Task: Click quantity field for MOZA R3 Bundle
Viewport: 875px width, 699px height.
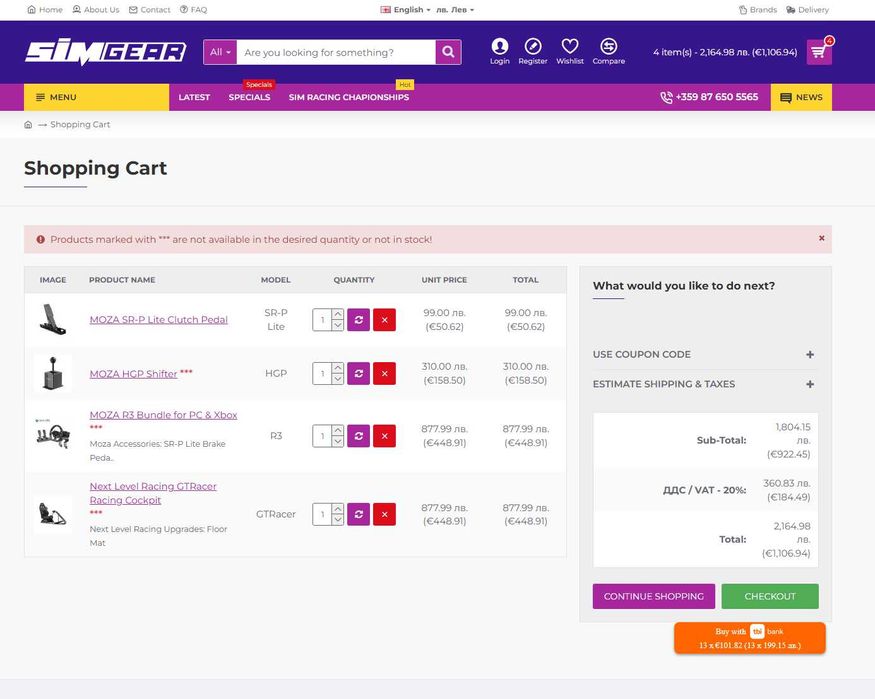Action: point(322,436)
